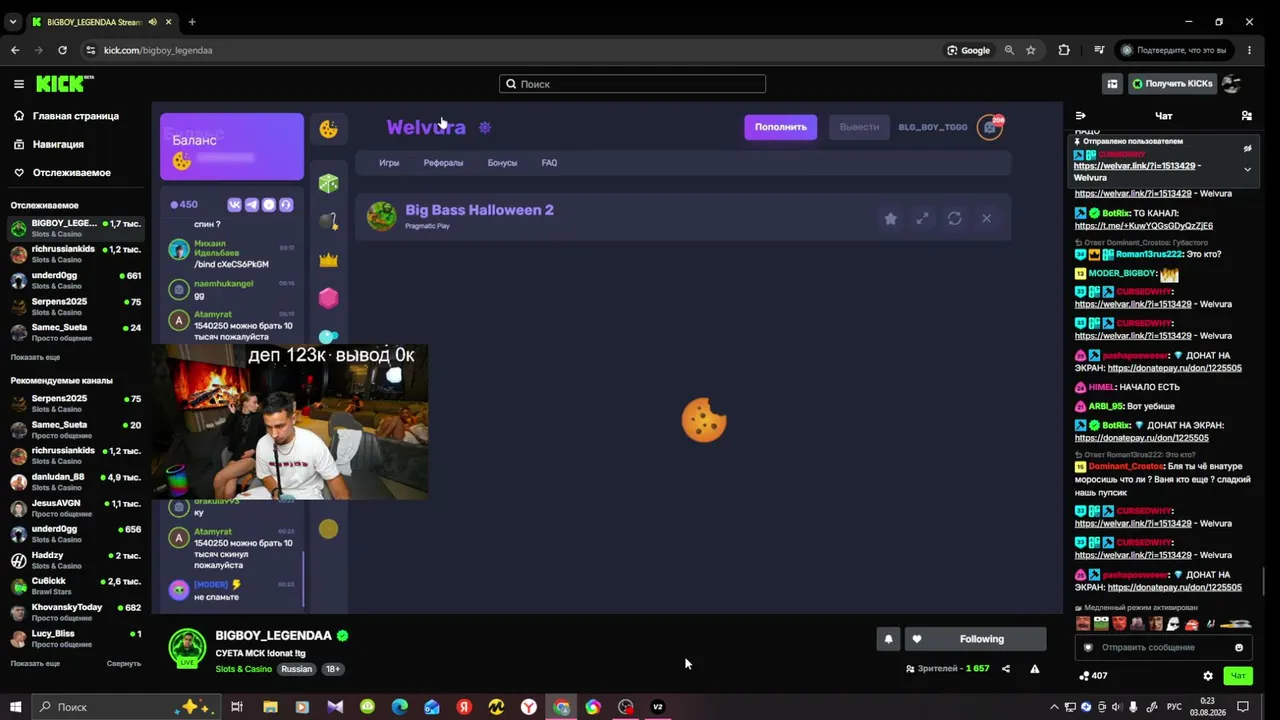Image resolution: width=1280 pixels, height=720 pixels.
Task: Open JesusAVGN recommended channel
Action: coord(76,507)
